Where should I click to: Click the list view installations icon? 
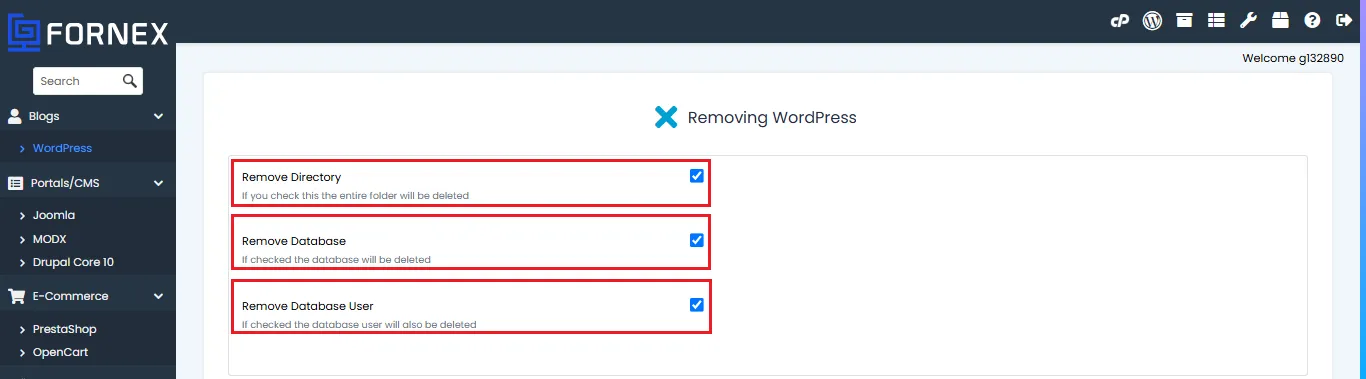click(x=1216, y=20)
